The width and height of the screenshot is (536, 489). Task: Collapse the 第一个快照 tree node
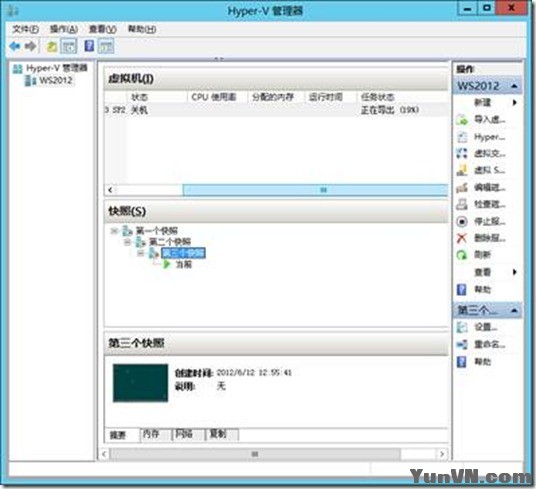click(x=114, y=231)
